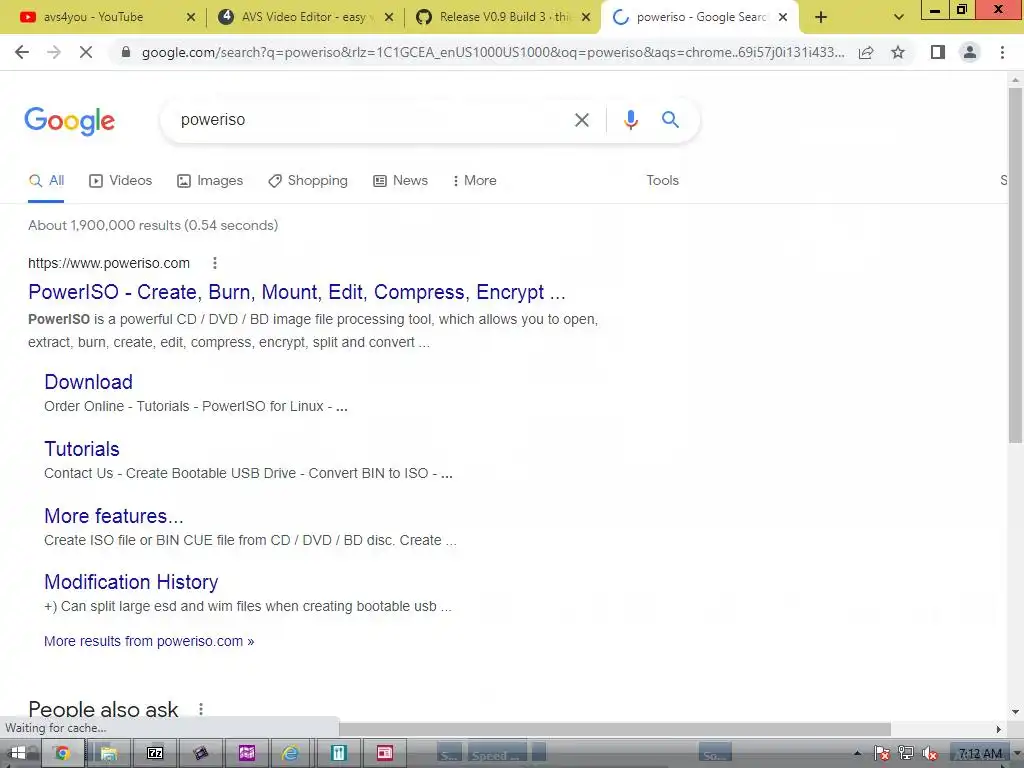
Task: Close the avs4you YouTube tab
Action: tap(191, 17)
